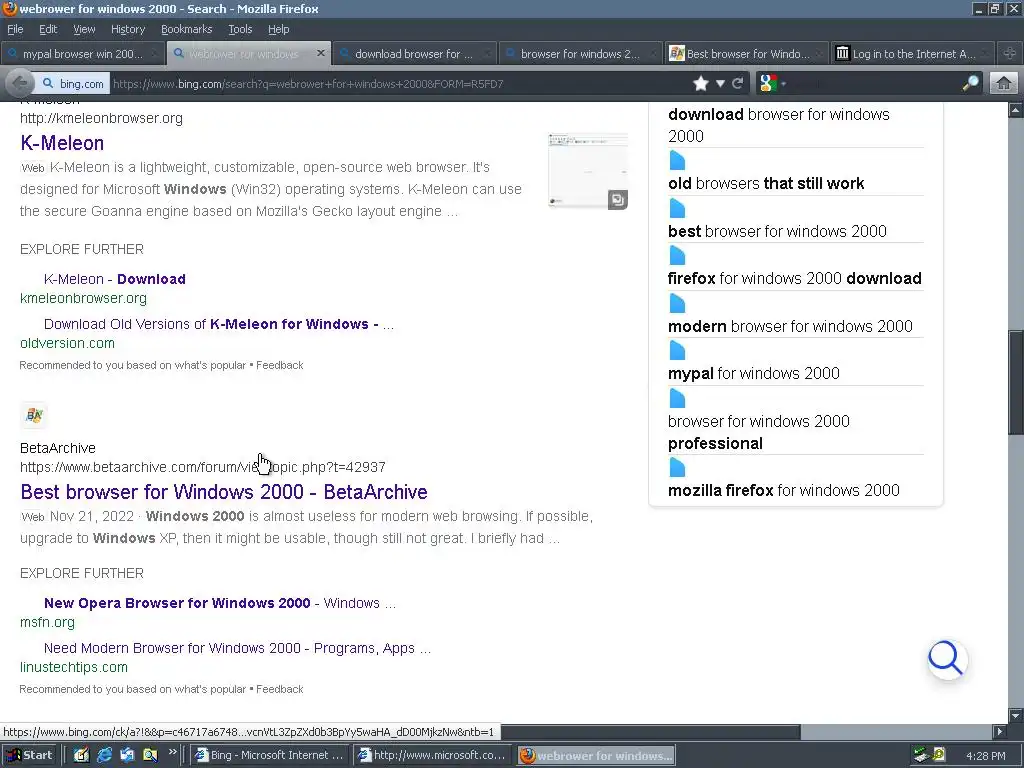This screenshot has width=1024, height=768.
Task: Open a new tab with the plus button
Action: point(1010,54)
